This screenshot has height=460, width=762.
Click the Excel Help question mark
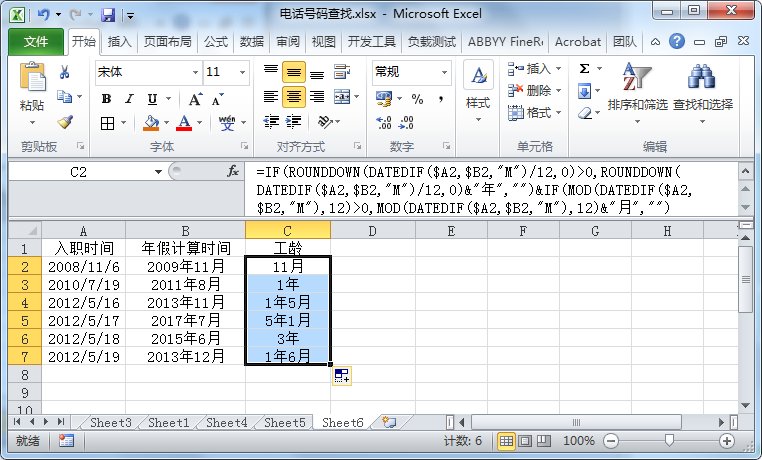coord(676,41)
